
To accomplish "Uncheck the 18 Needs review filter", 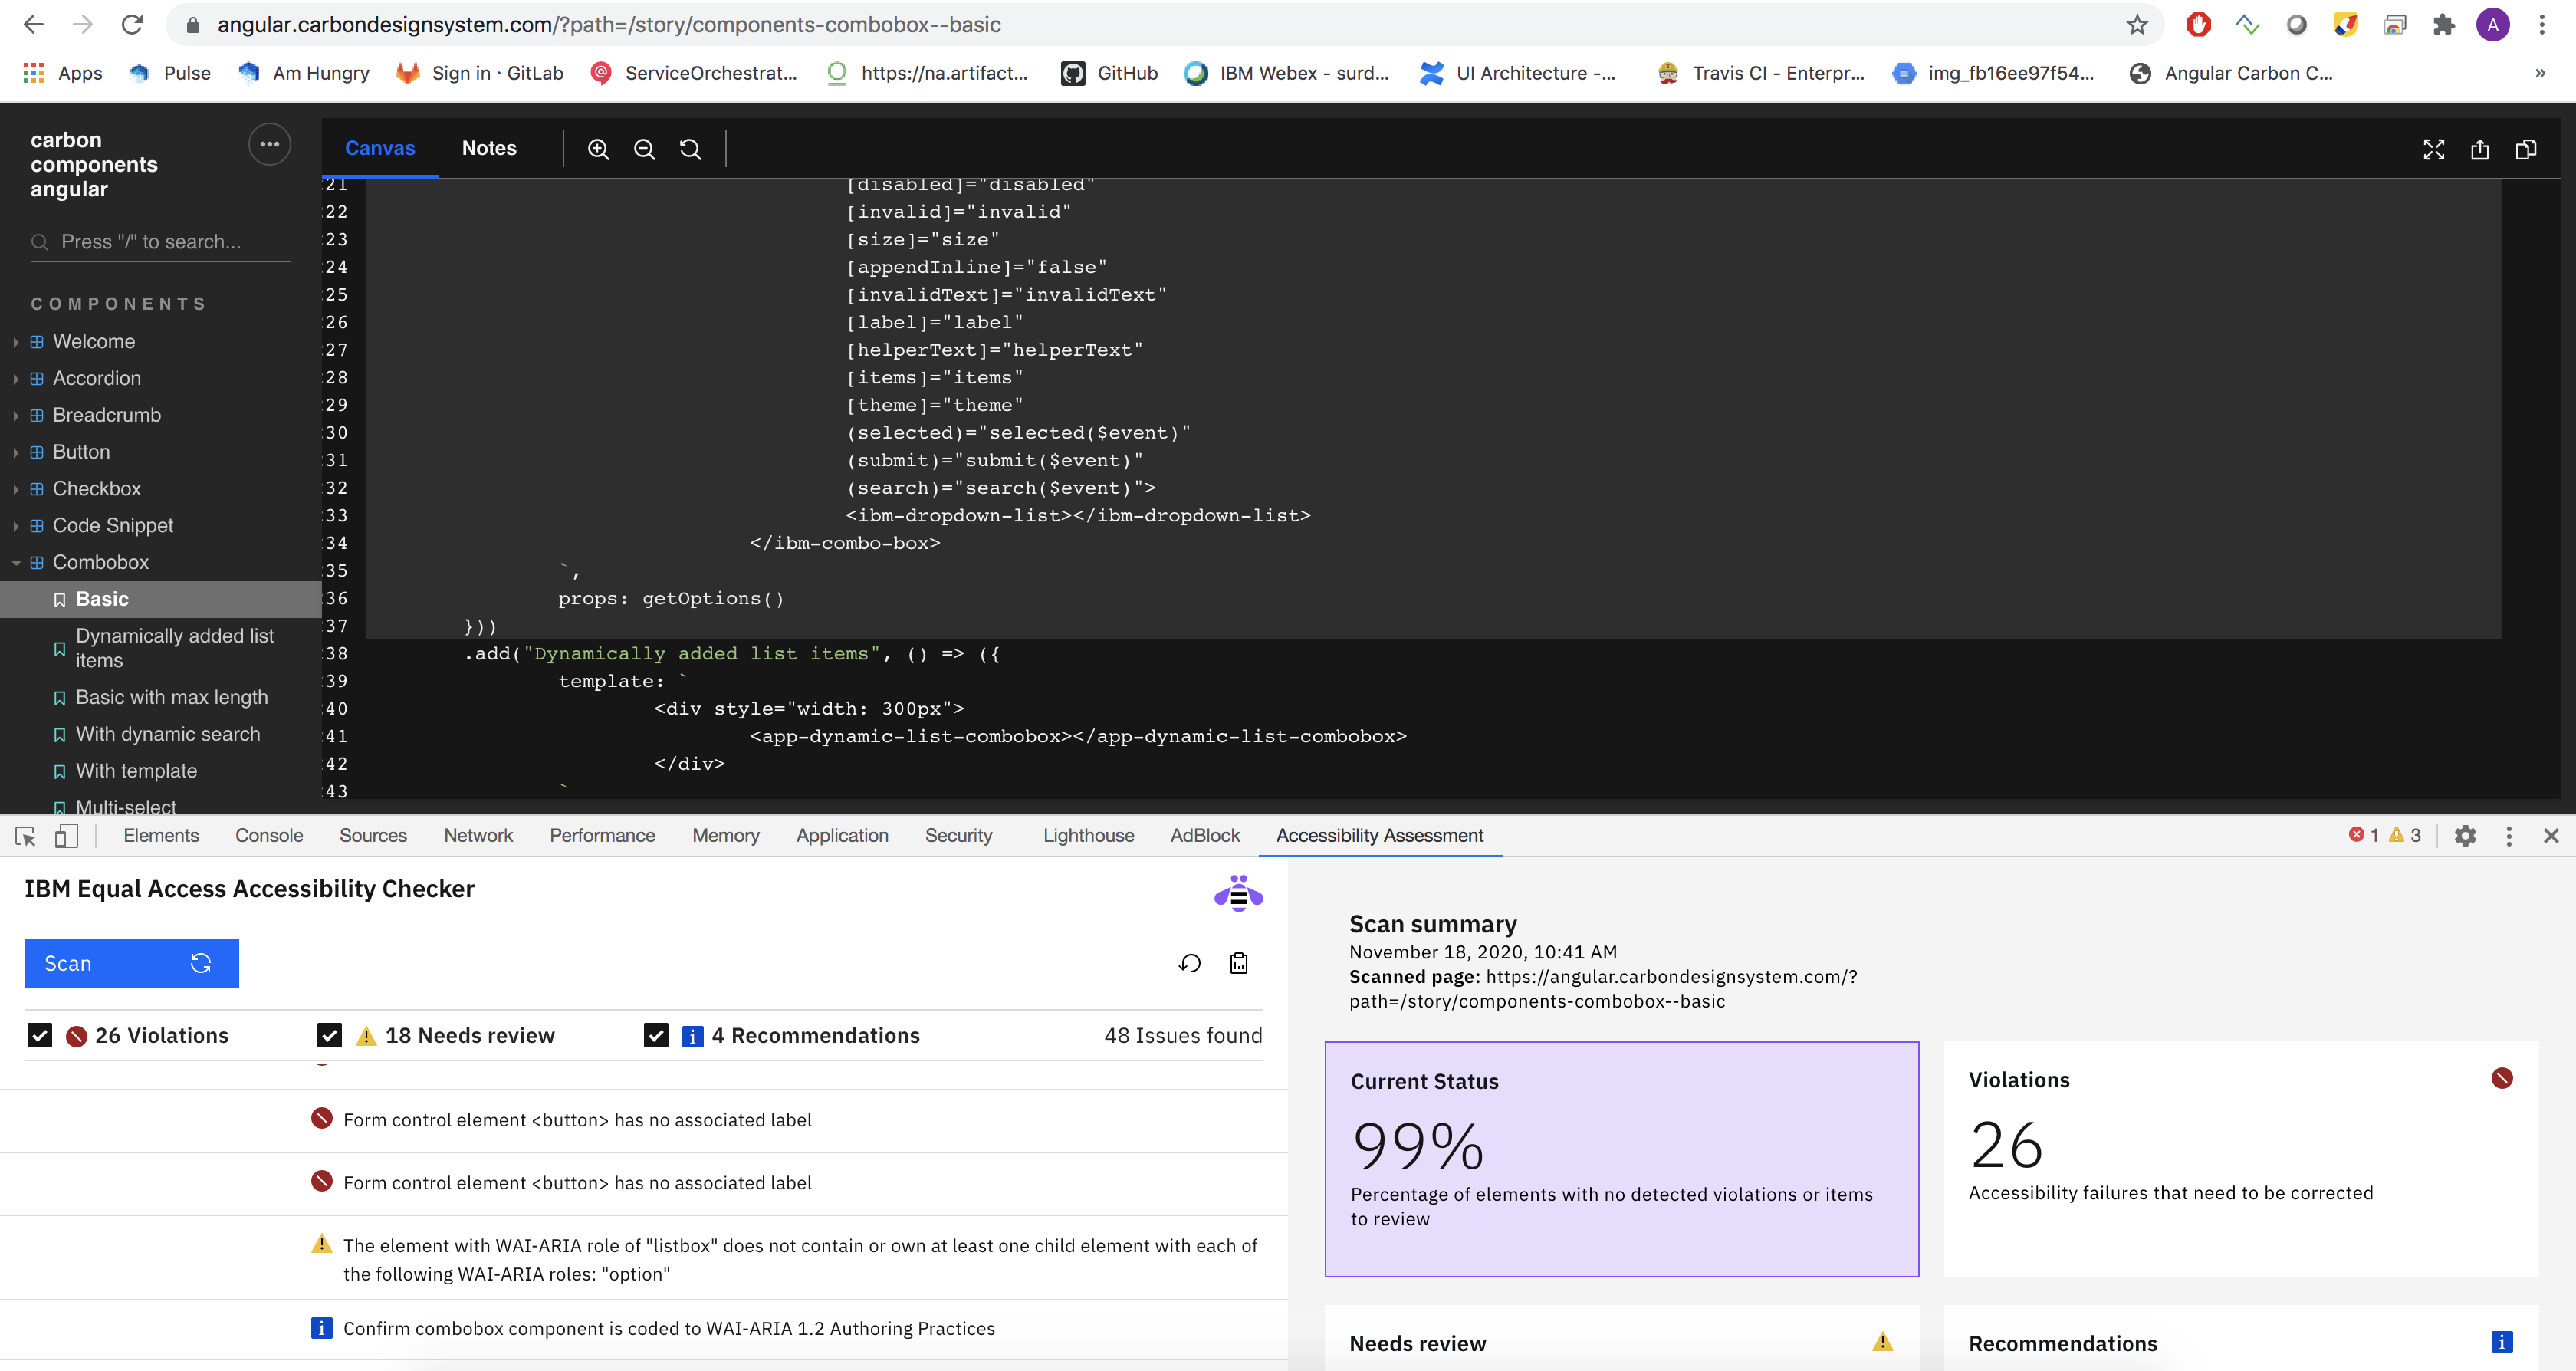I will click(330, 1035).
